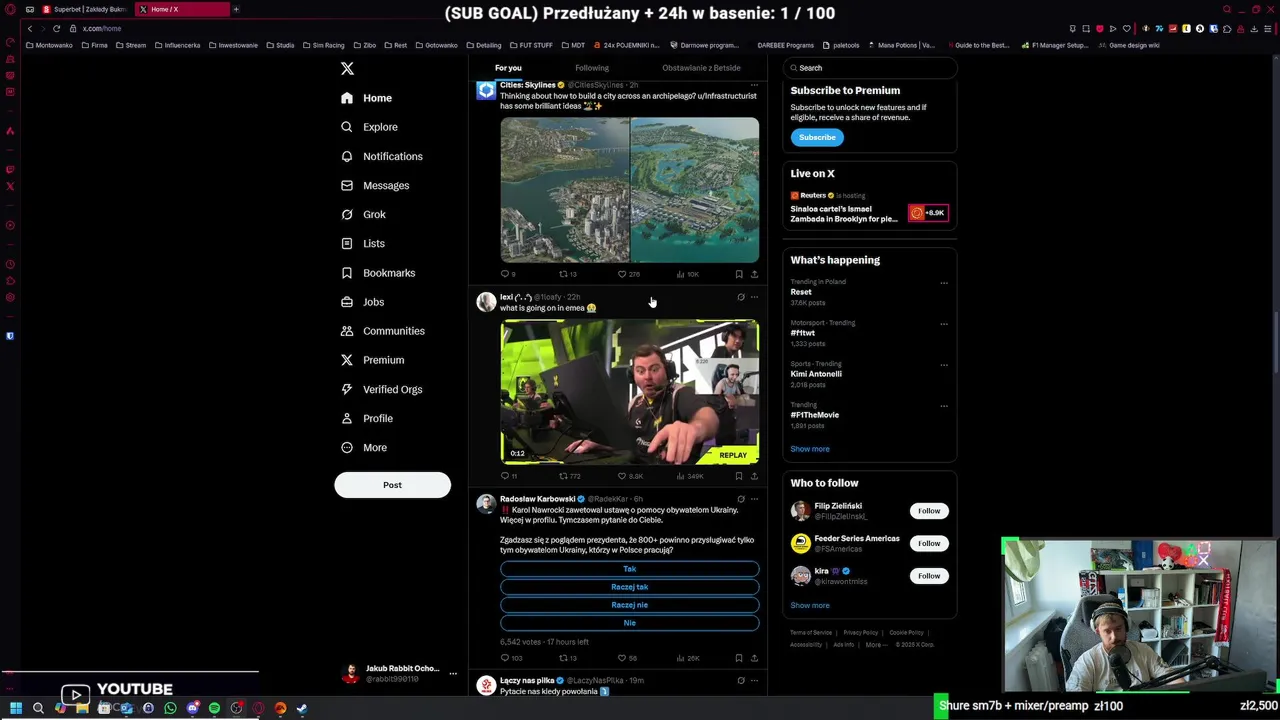
Task: Click the X logo in sidebar
Action: coord(347,69)
